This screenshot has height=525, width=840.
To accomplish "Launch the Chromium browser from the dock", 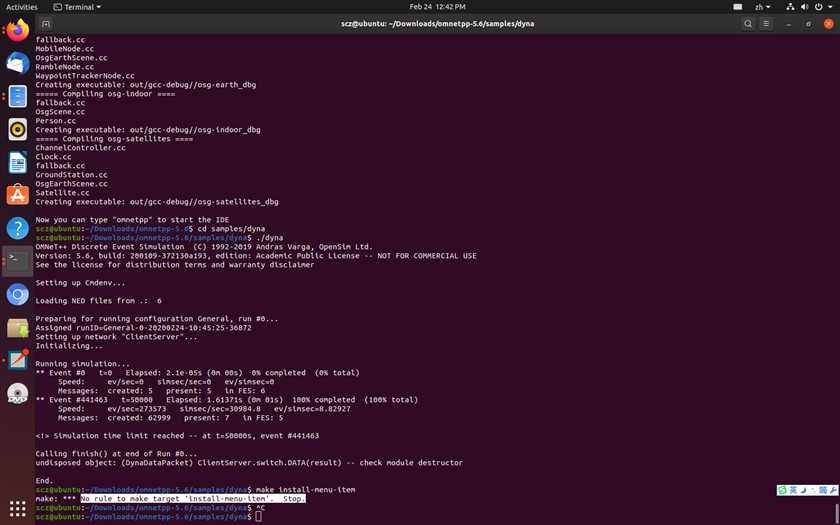I will [18, 294].
